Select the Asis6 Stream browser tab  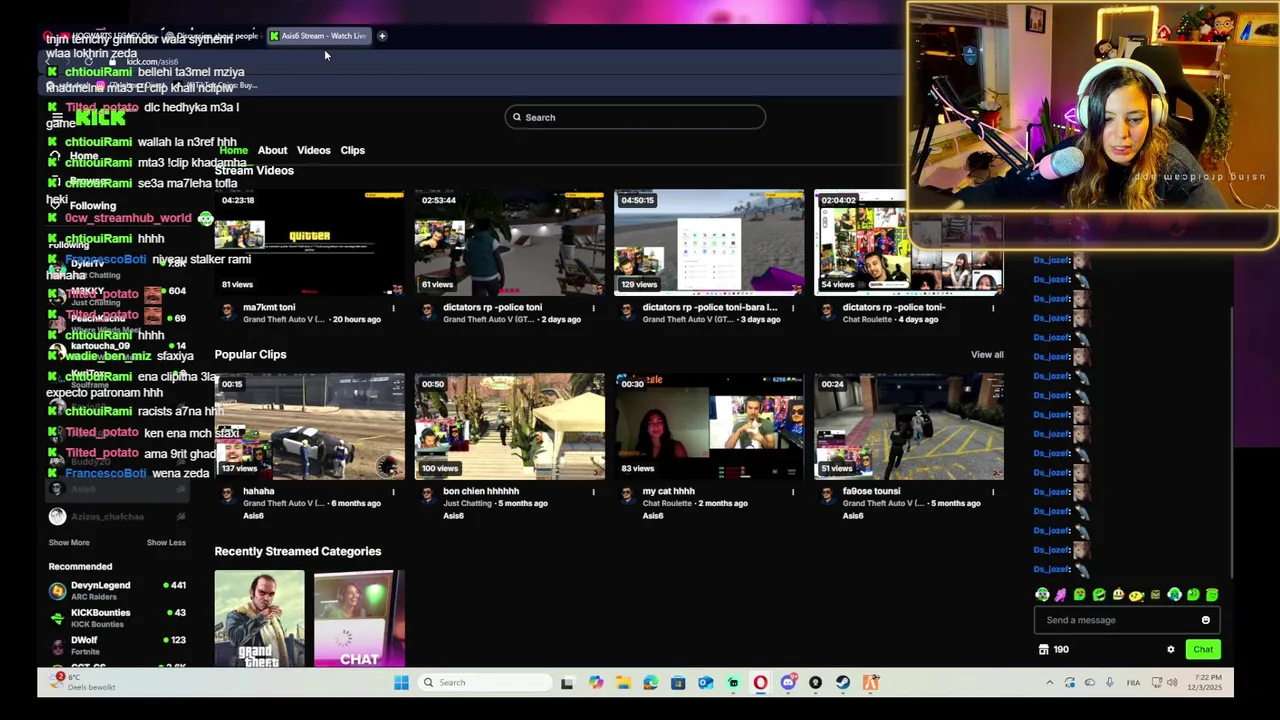[x=319, y=36]
